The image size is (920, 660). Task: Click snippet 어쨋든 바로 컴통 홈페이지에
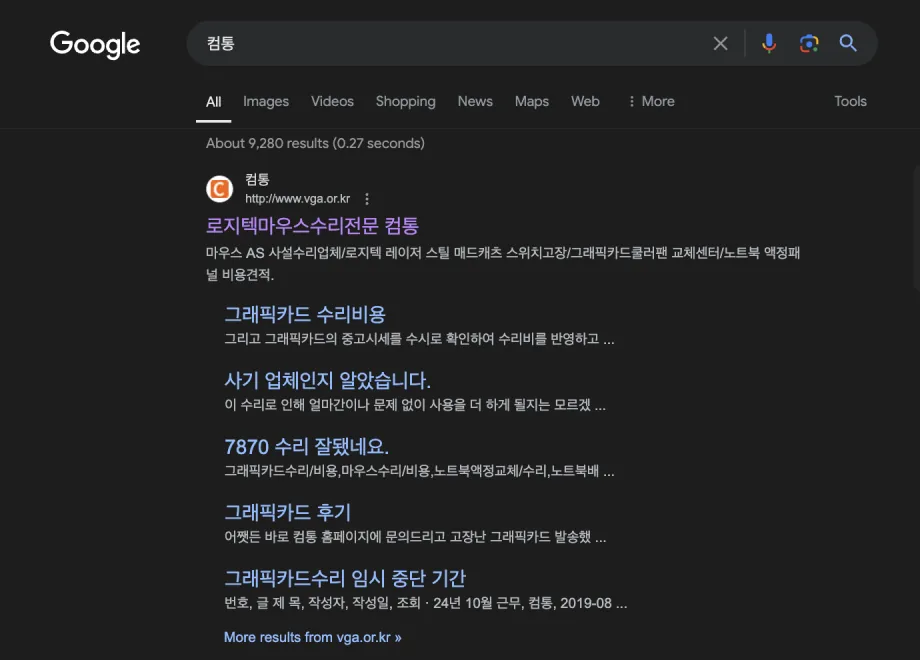[415, 537]
